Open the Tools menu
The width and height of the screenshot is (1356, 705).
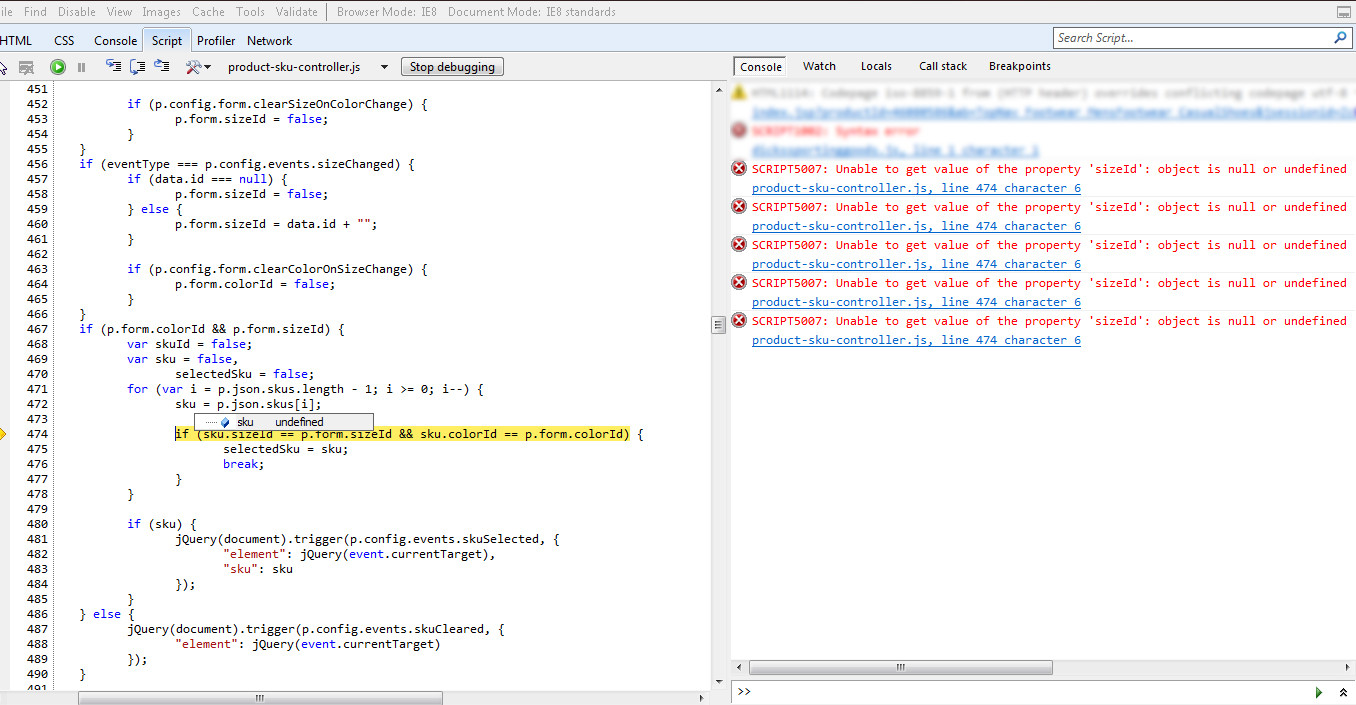point(250,12)
